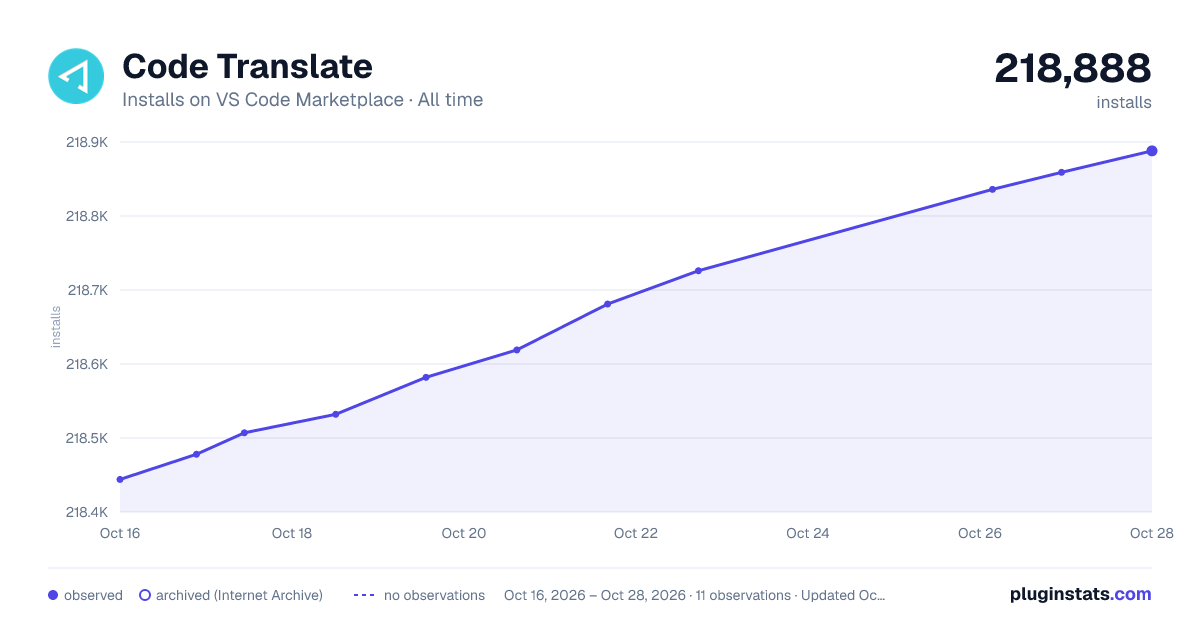
Task: Click the 218.5K y-axis label
Action: (x=86, y=438)
